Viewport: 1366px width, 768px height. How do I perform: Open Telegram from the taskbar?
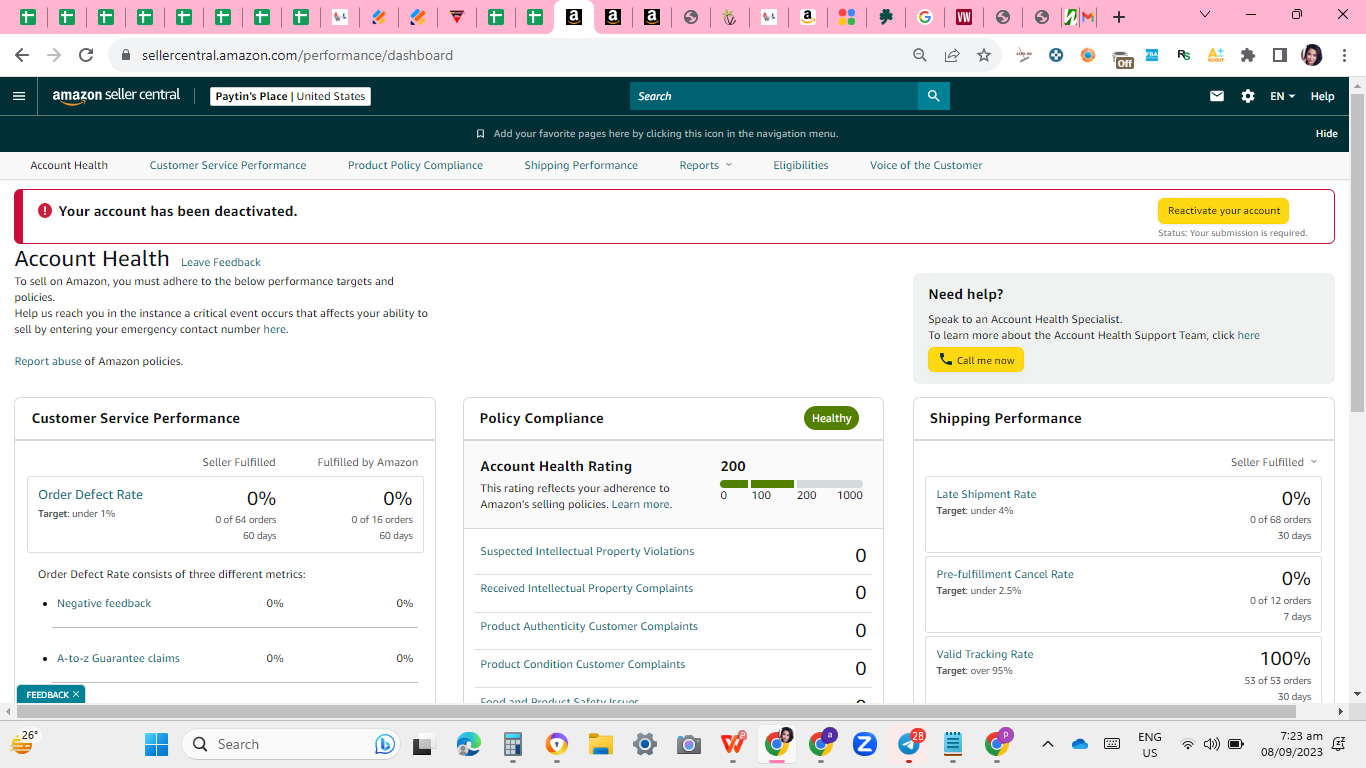[x=909, y=744]
